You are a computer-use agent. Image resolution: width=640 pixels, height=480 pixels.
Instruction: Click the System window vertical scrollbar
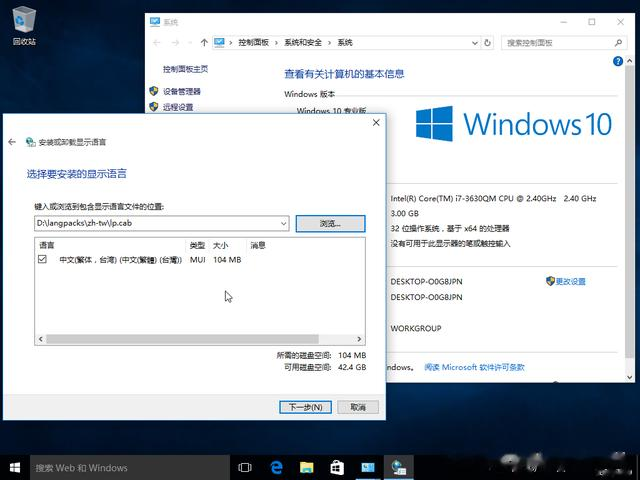pyautogui.click(x=629, y=212)
